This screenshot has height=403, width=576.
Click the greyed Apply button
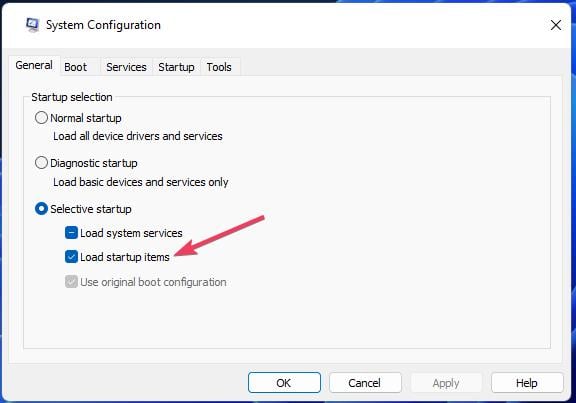click(446, 383)
